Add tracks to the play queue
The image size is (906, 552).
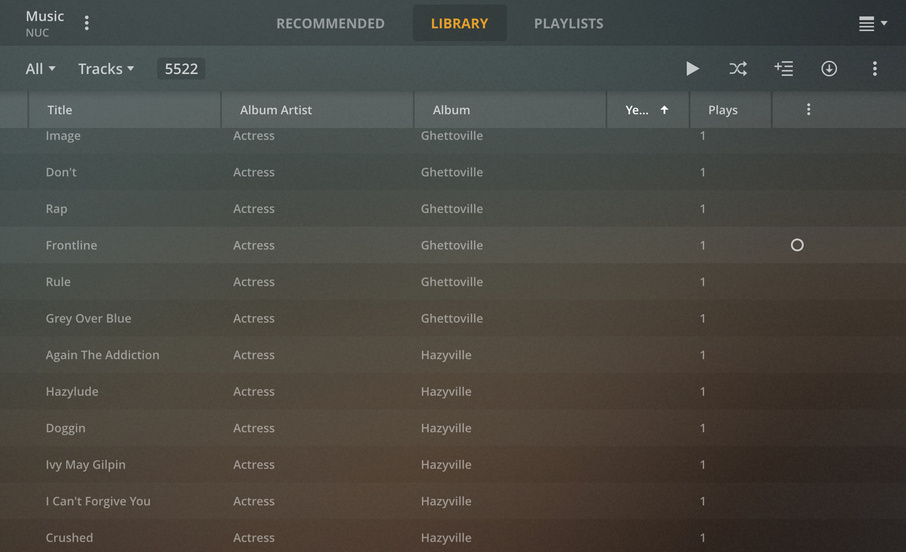click(x=784, y=69)
